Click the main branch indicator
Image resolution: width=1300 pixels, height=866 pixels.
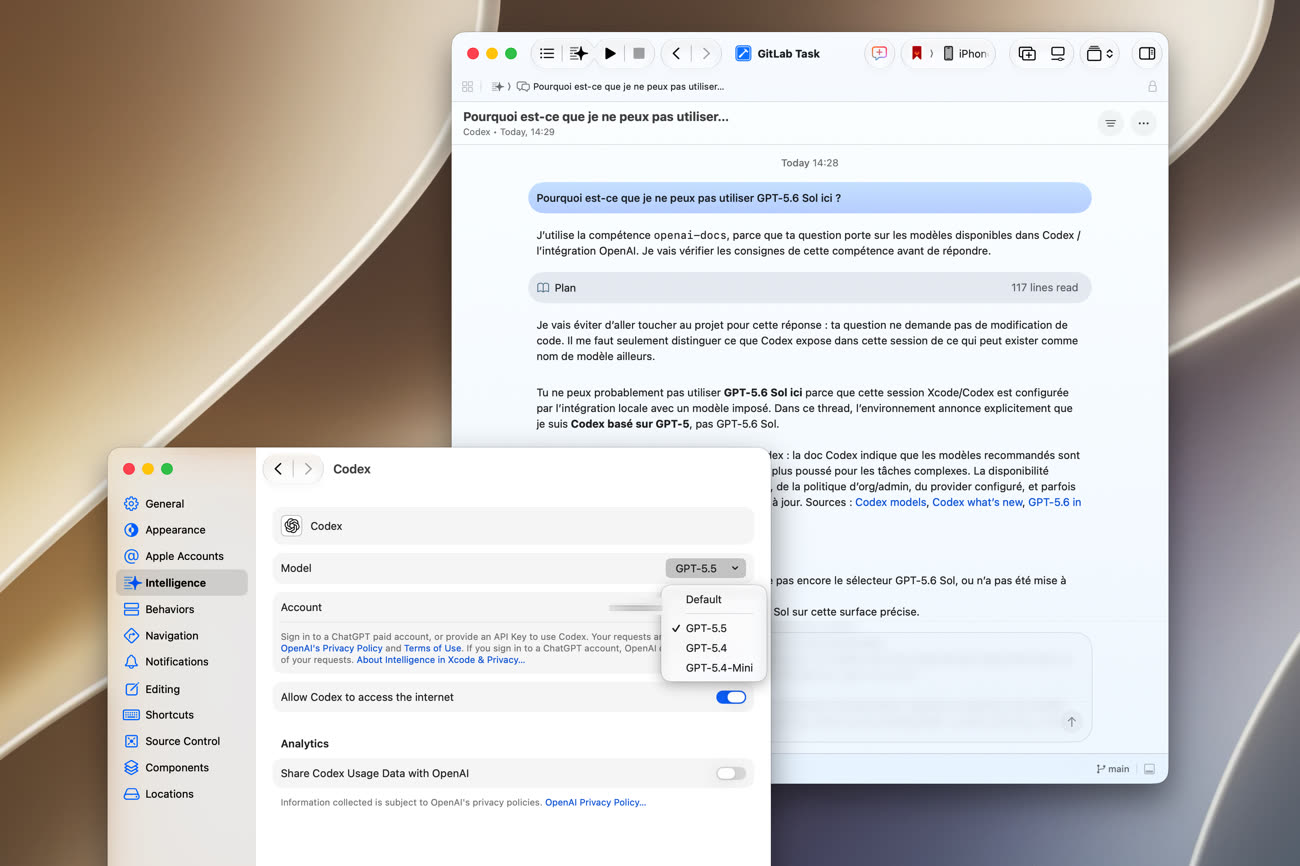(x=1113, y=769)
